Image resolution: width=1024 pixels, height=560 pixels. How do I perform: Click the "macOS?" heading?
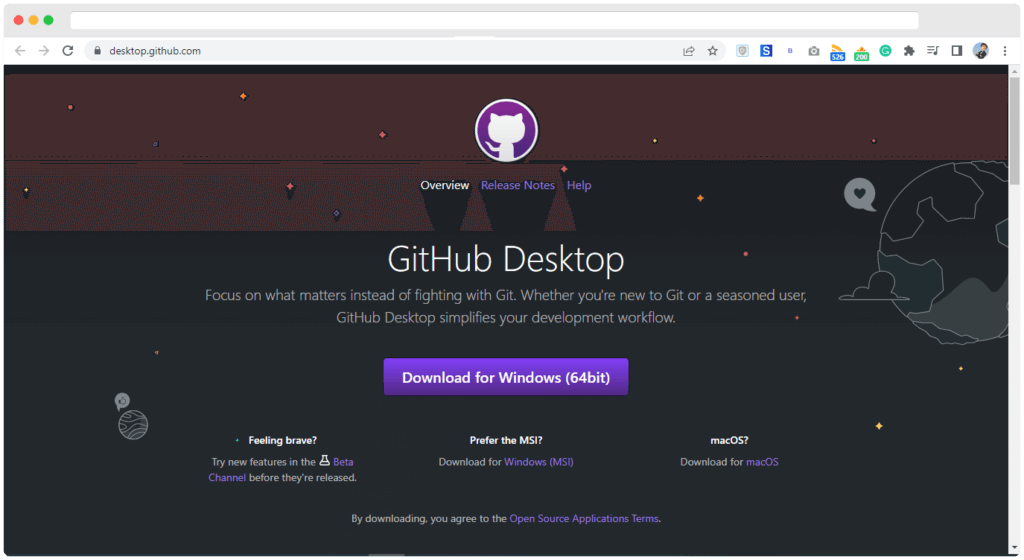click(x=729, y=441)
